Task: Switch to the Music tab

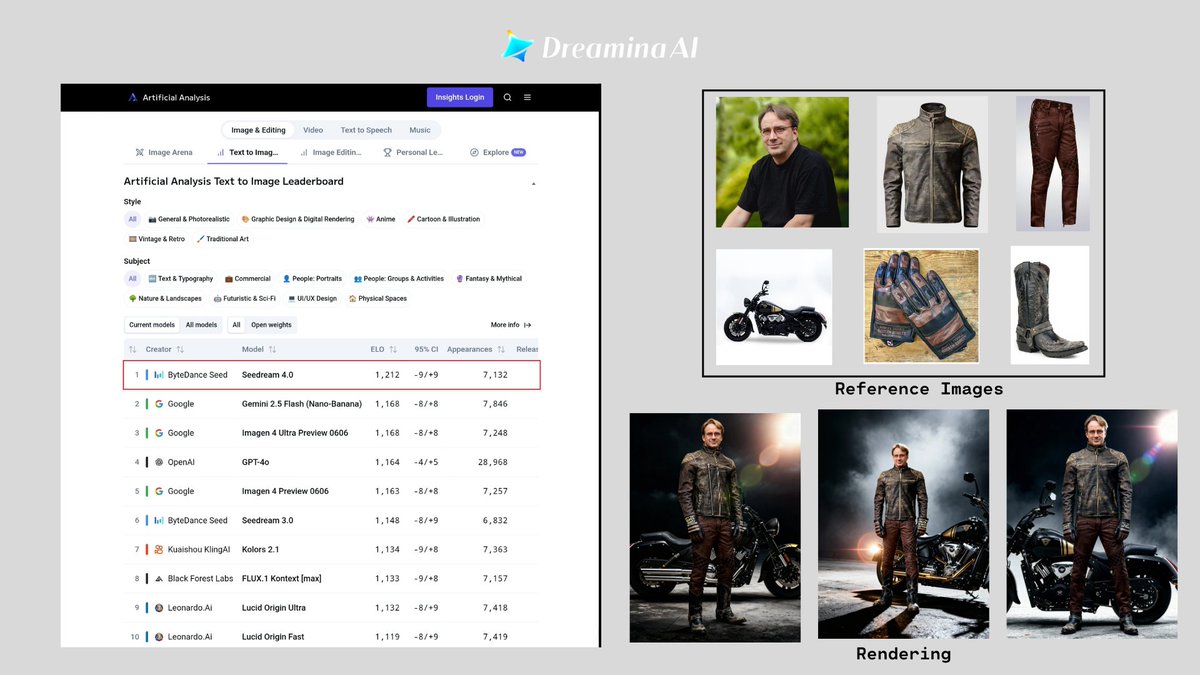Action: pyautogui.click(x=420, y=130)
